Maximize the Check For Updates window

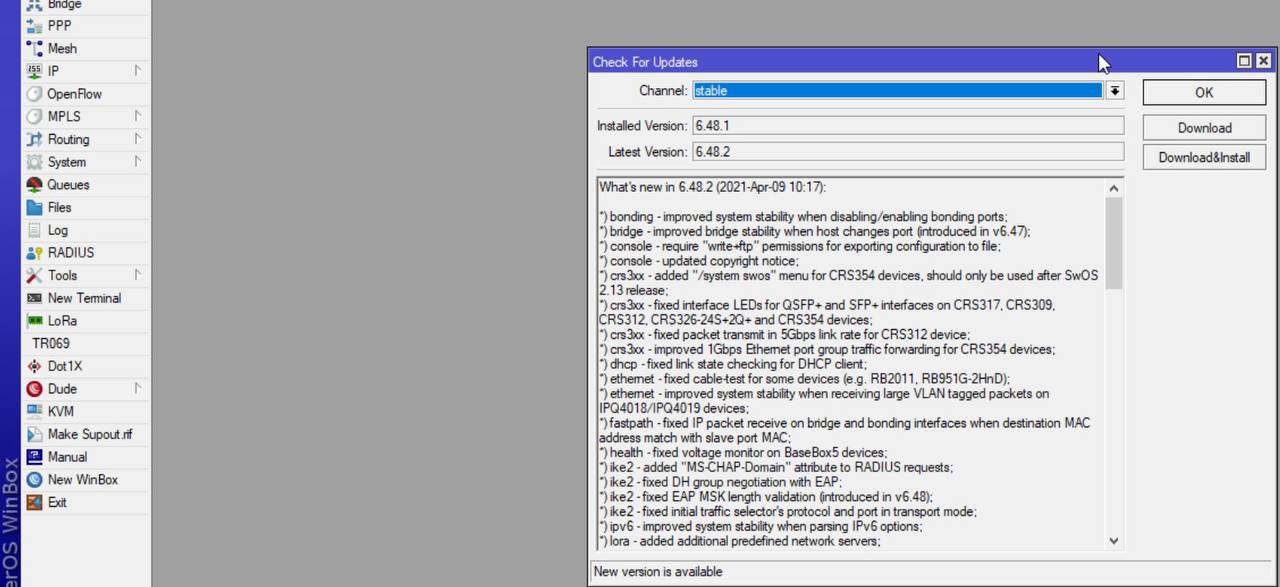[1244, 61]
